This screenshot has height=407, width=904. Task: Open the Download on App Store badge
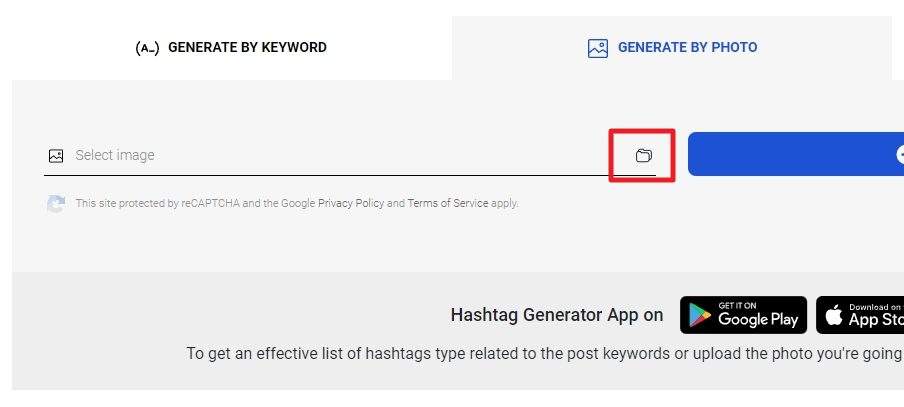860,315
